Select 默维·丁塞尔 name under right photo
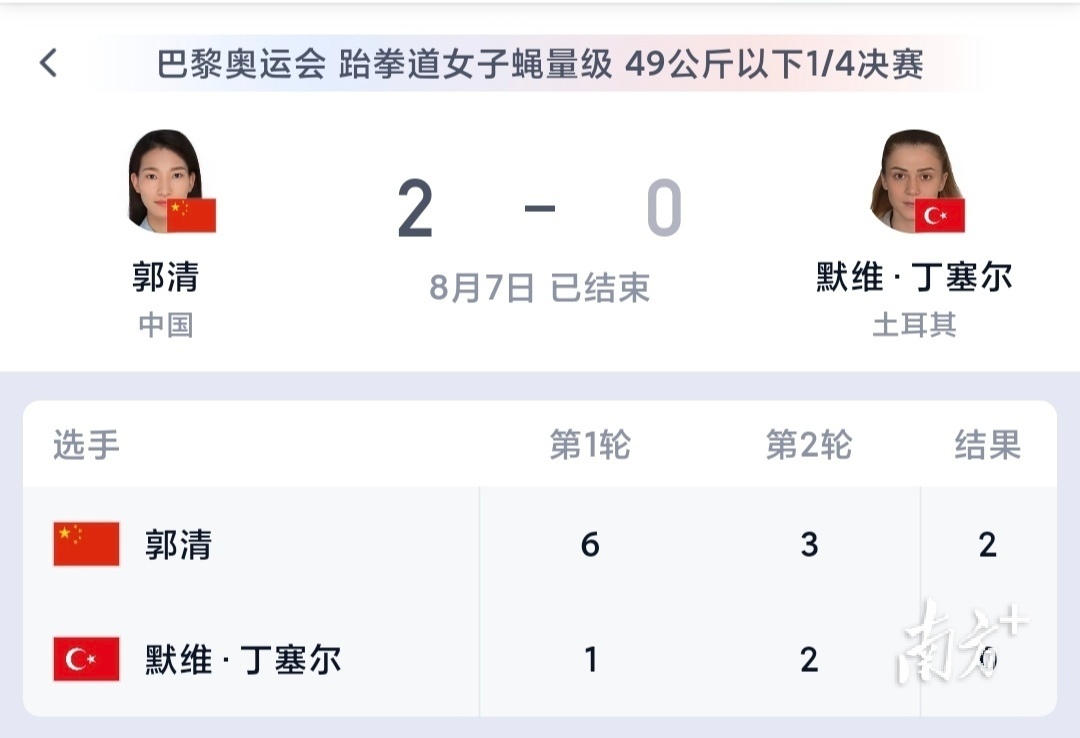The image size is (1080, 738). 914,277
